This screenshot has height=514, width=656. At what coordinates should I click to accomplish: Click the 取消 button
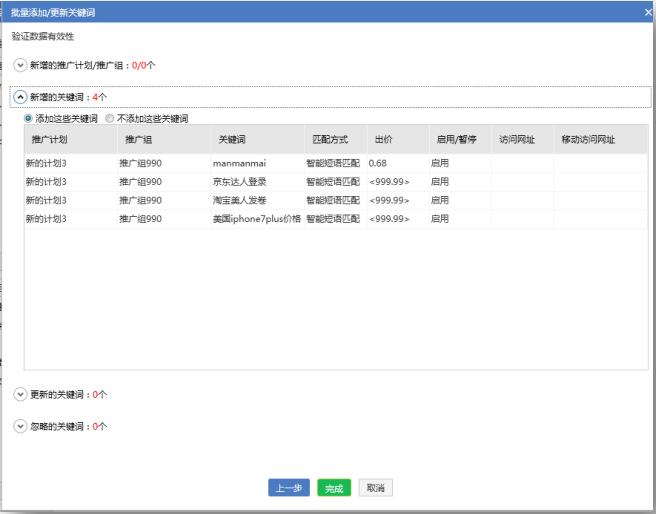375,487
